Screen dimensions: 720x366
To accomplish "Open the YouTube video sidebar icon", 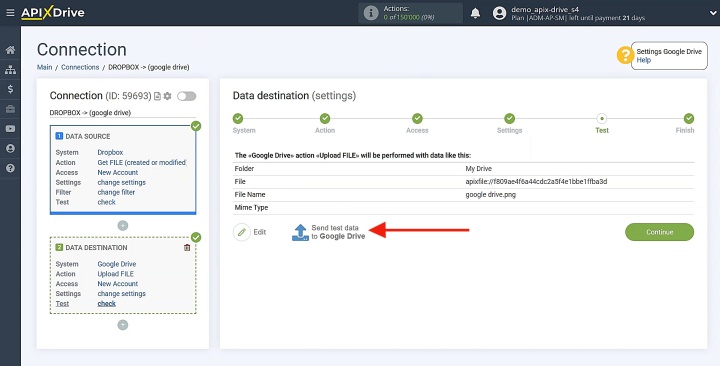I will tap(10, 129).
